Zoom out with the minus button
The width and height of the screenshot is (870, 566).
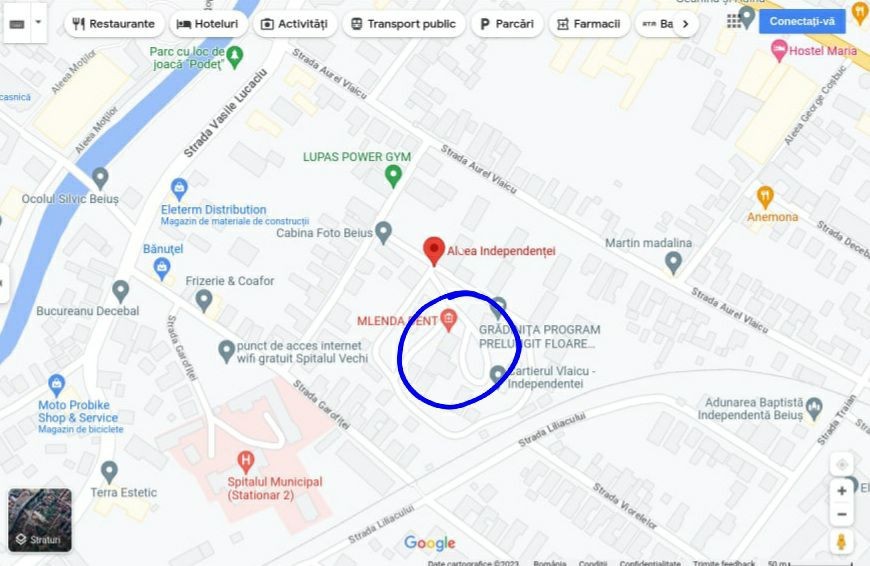(x=842, y=514)
